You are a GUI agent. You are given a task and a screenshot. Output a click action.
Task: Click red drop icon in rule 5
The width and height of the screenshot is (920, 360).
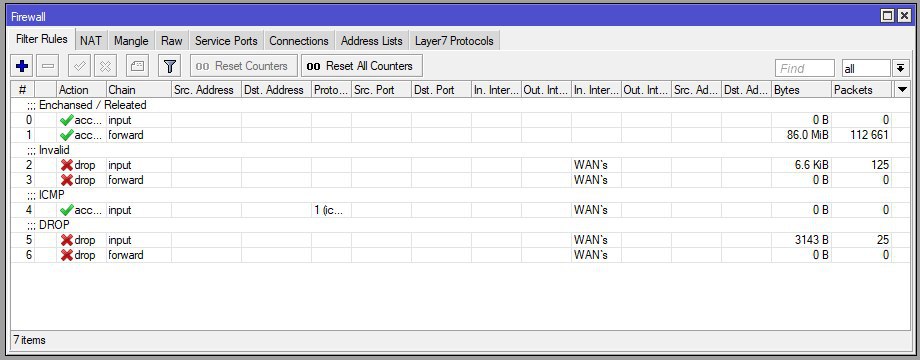(x=67, y=240)
